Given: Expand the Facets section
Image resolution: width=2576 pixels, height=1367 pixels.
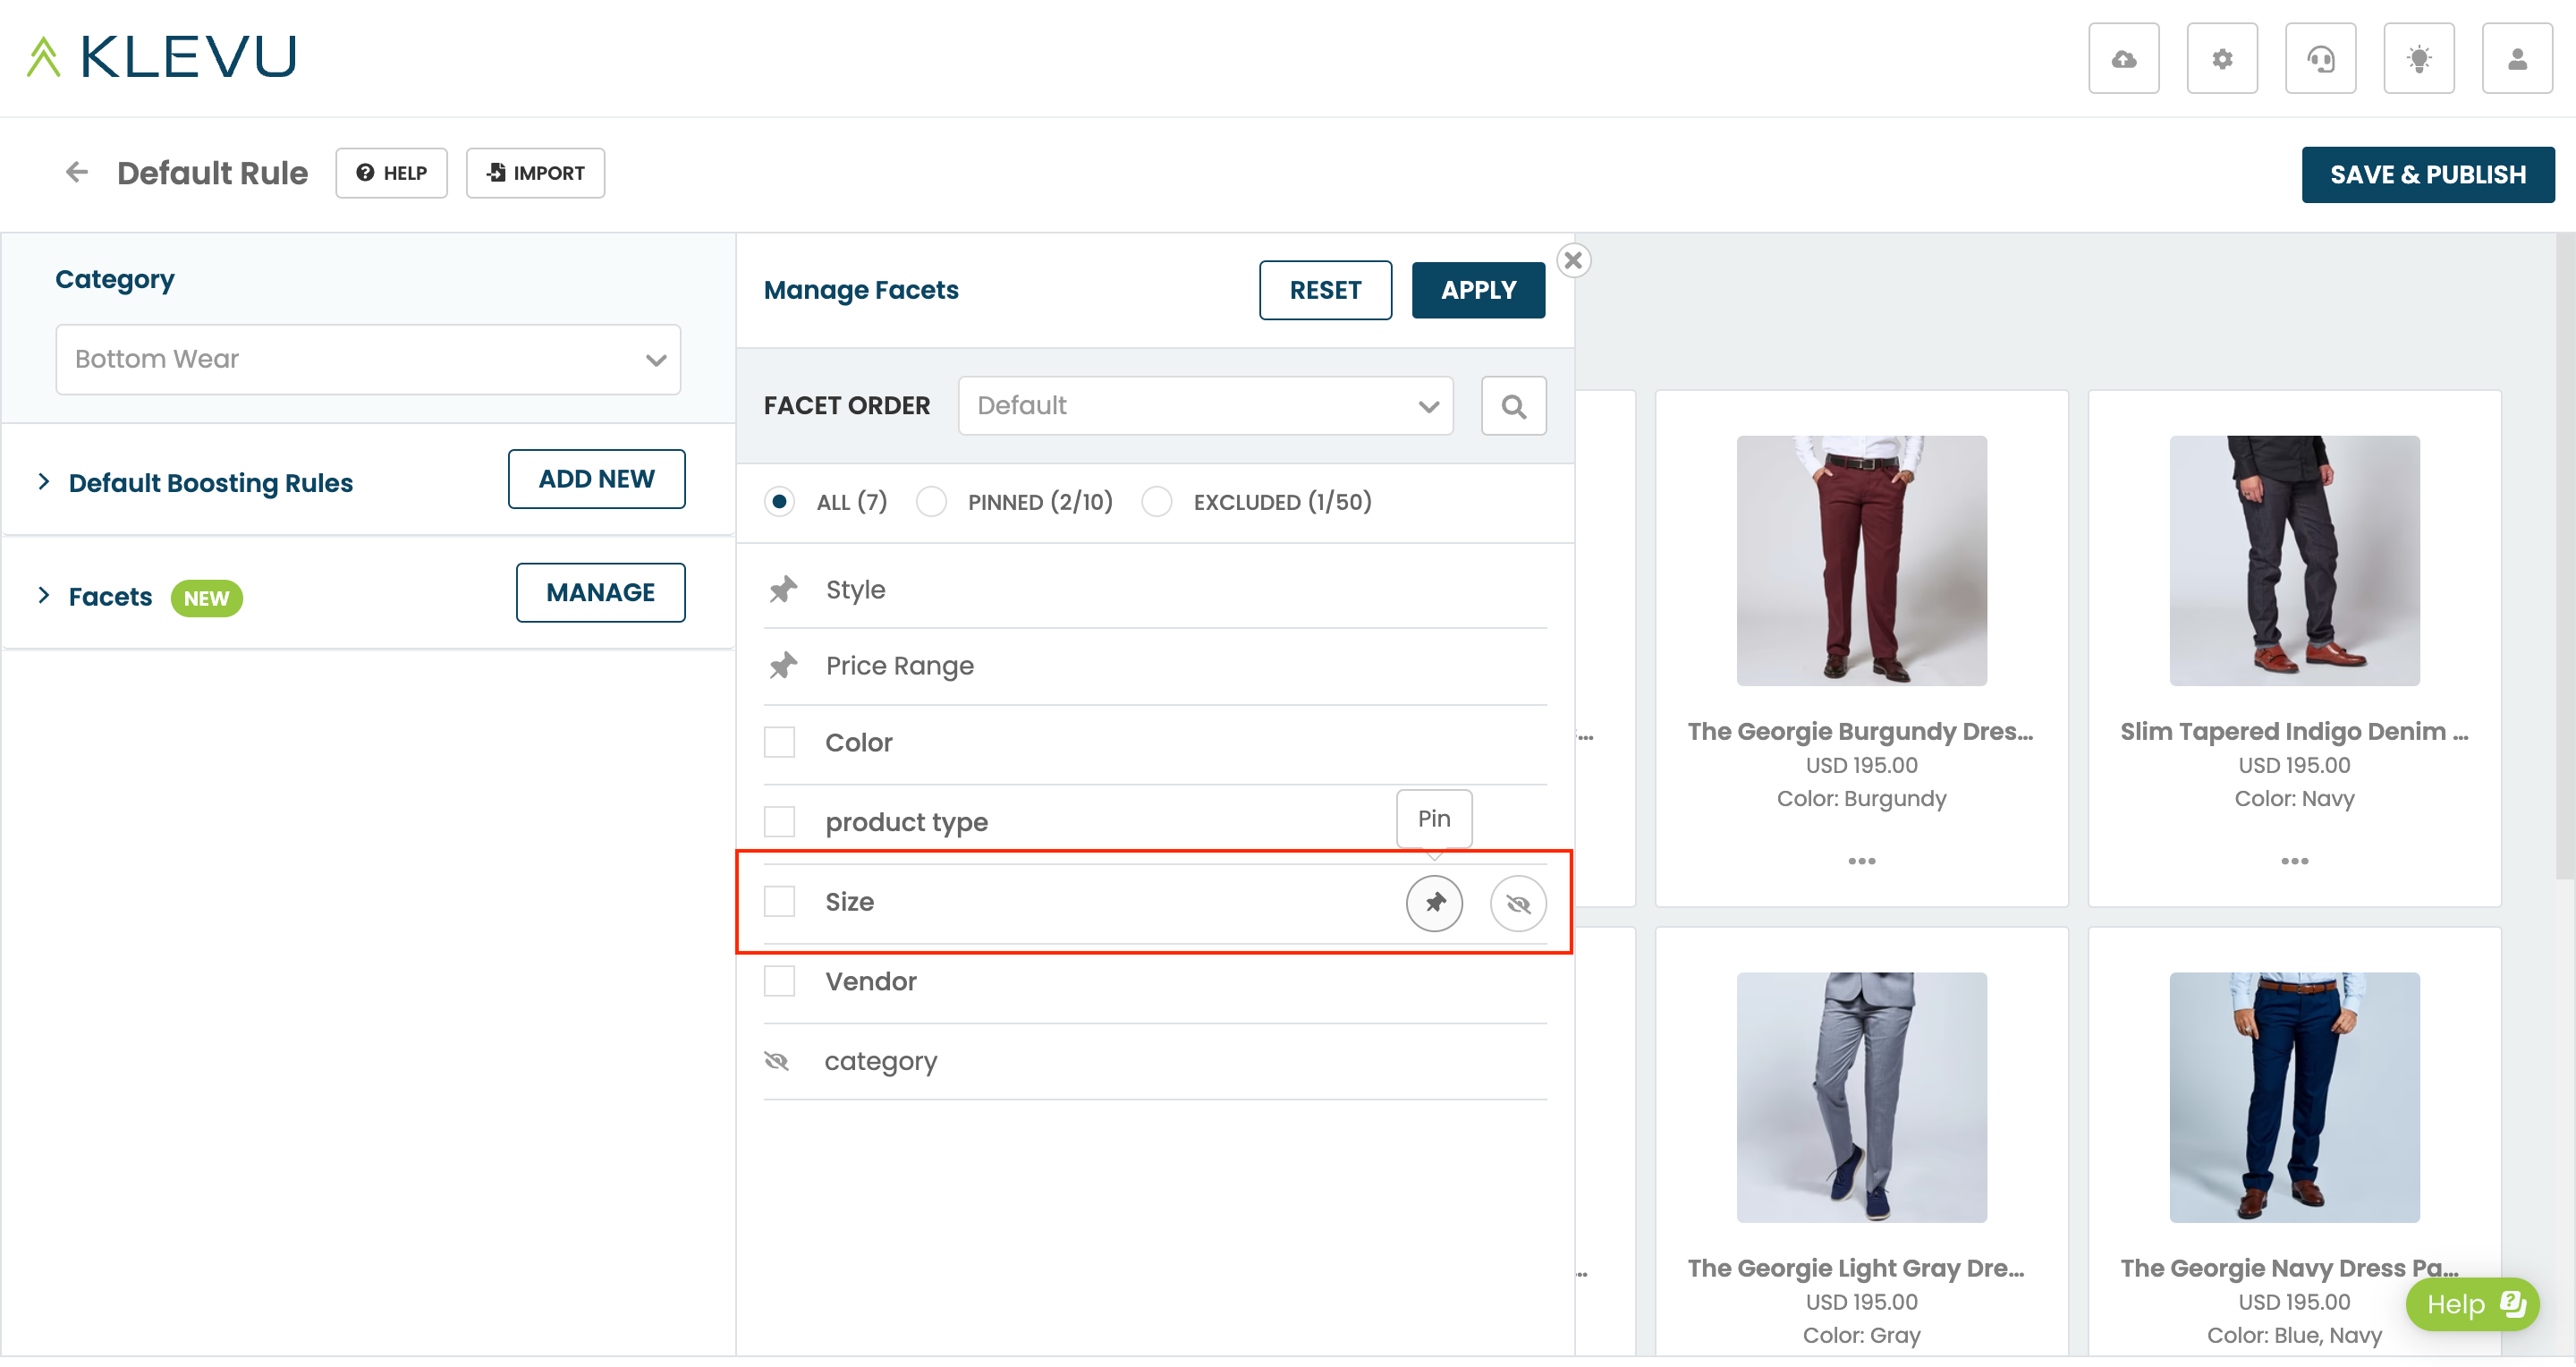Looking at the screenshot, I should [x=44, y=596].
